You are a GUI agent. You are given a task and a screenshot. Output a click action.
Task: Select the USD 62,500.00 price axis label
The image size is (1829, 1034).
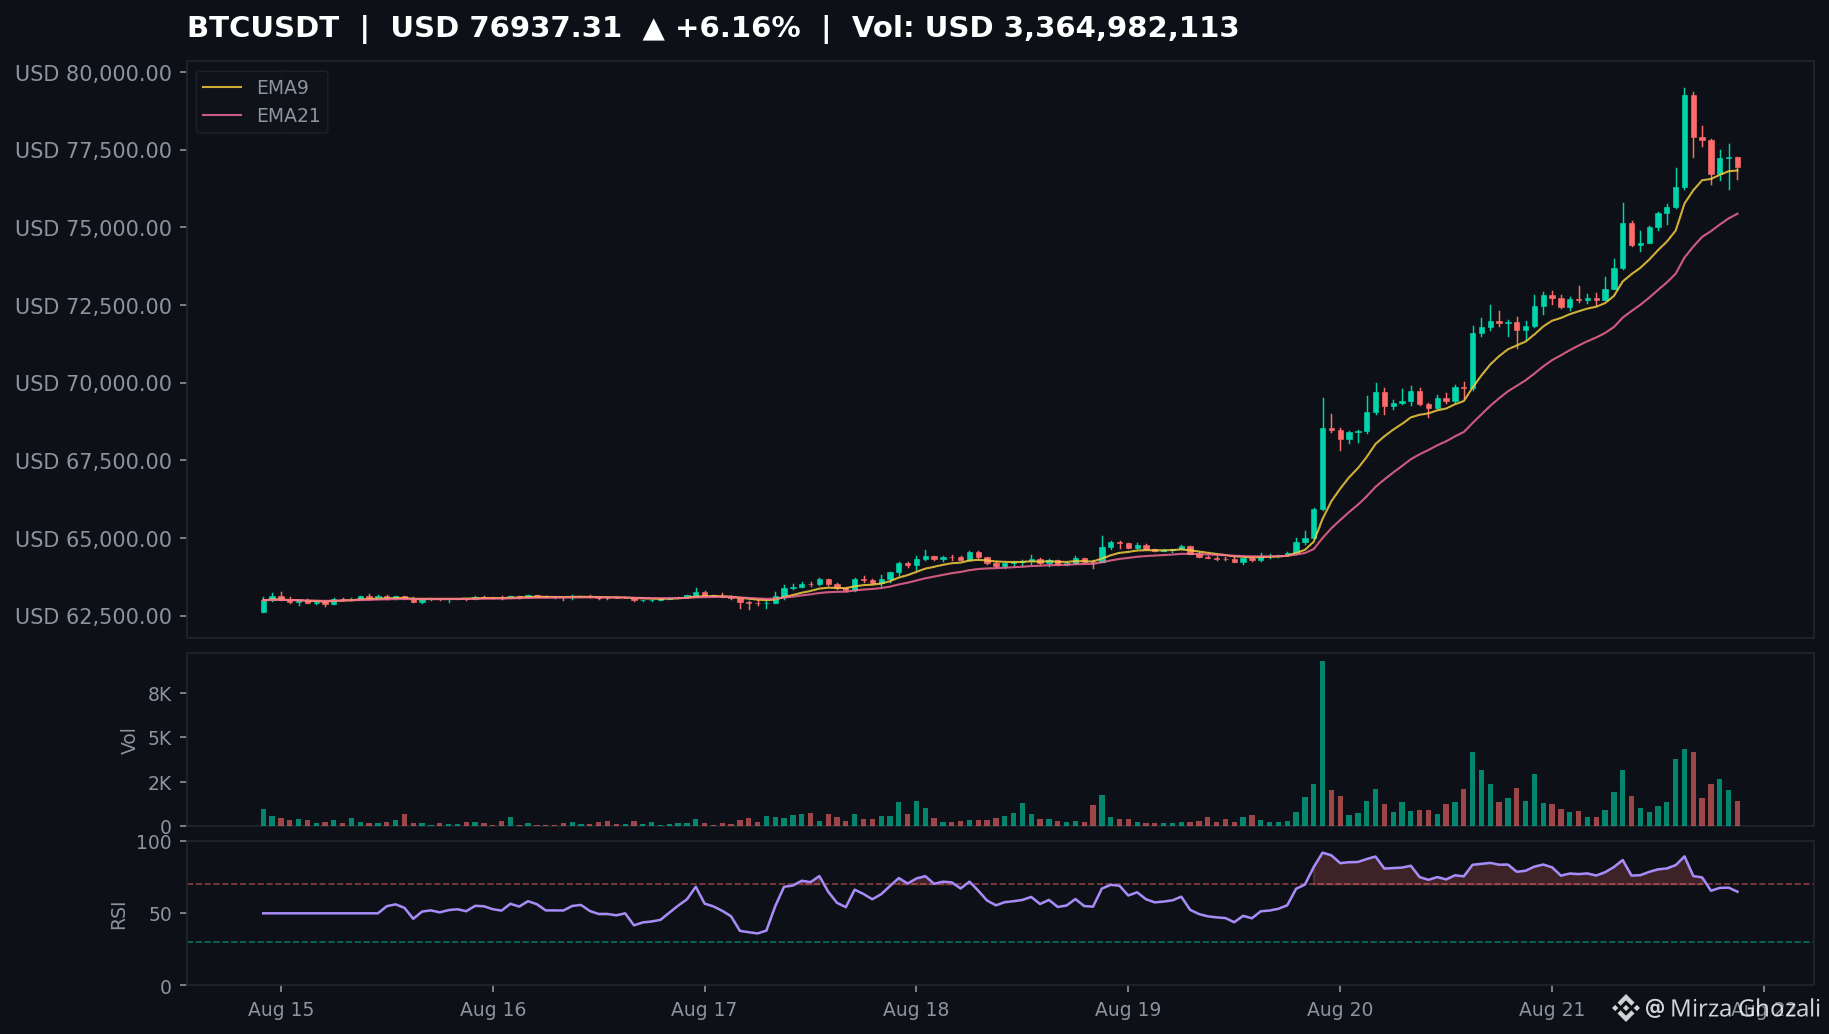(94, 617)
